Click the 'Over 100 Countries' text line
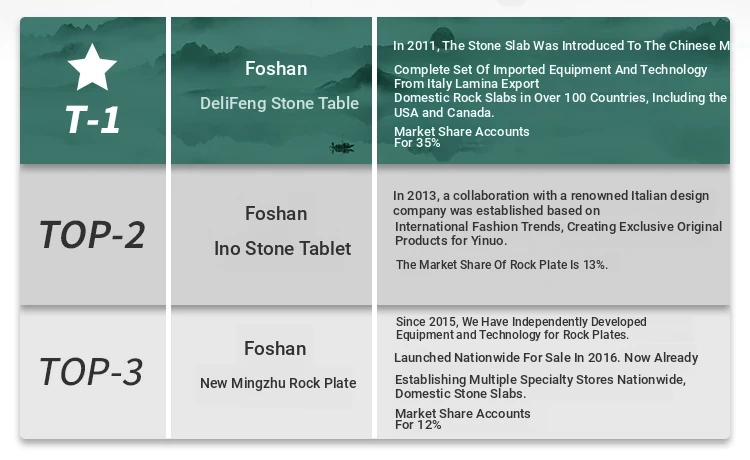This screenshot has width=750, height=460. point(560,98)
